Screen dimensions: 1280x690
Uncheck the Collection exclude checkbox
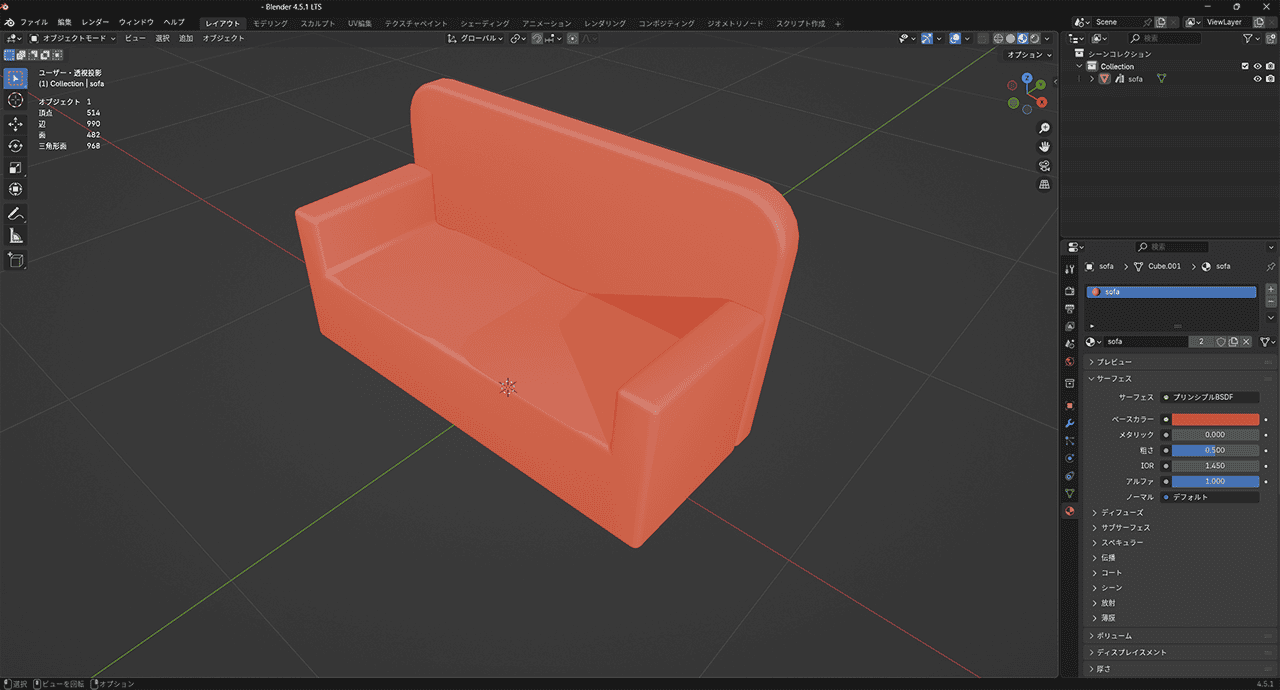point(1245,66)
